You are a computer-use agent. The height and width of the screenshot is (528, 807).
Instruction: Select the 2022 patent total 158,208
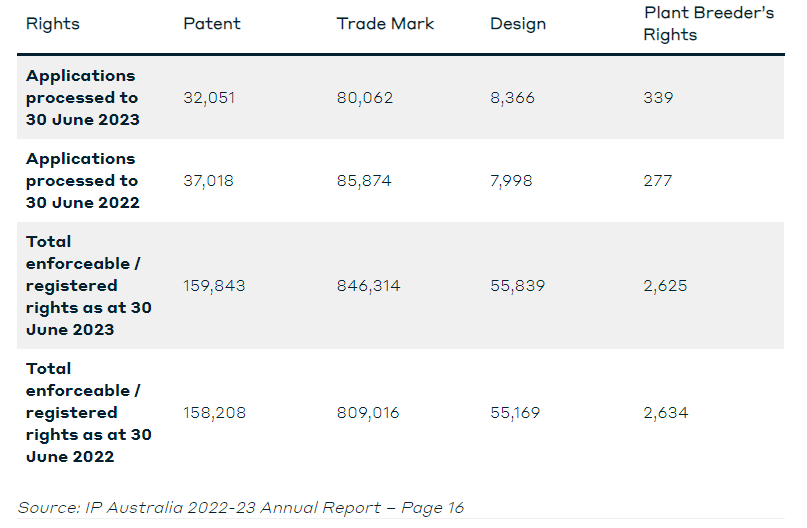pyautogui.click(x=215, y=413)
